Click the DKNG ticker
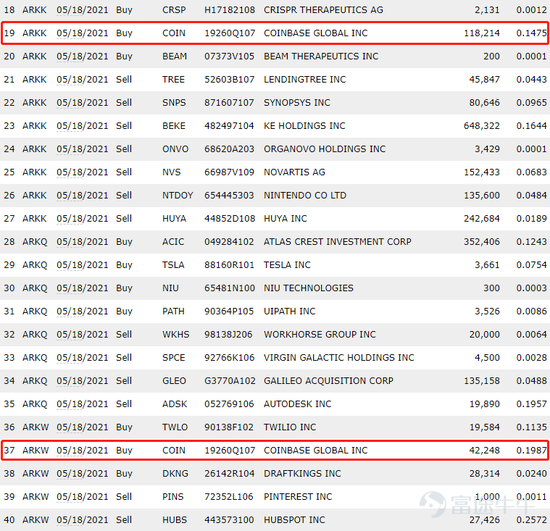Image resolution: width=550 pixels, height=531 pixels. pyautogui.click(x=175, y=473)
